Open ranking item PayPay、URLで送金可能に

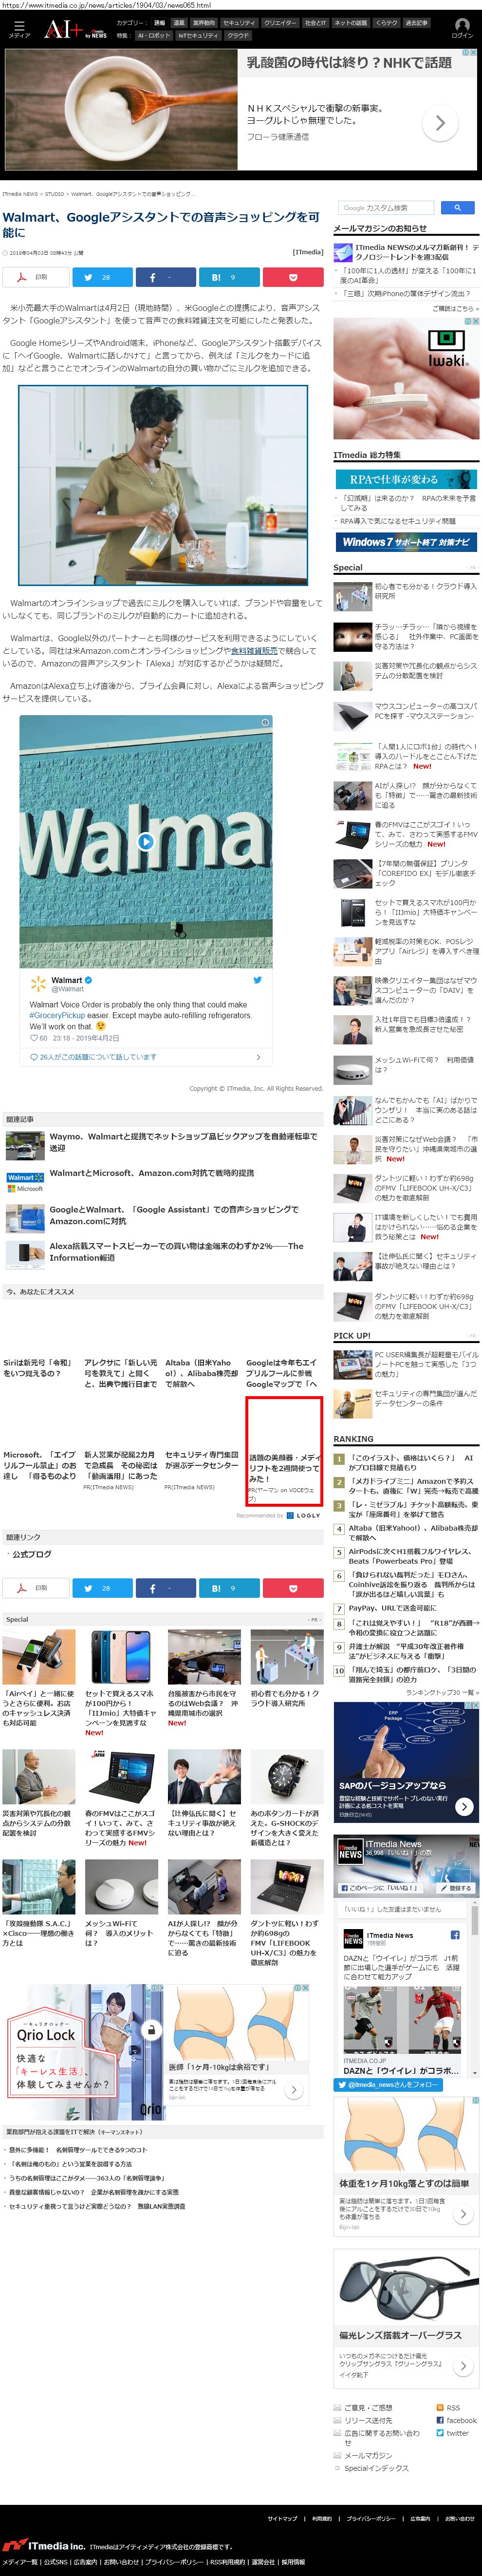click(392, 1609)
